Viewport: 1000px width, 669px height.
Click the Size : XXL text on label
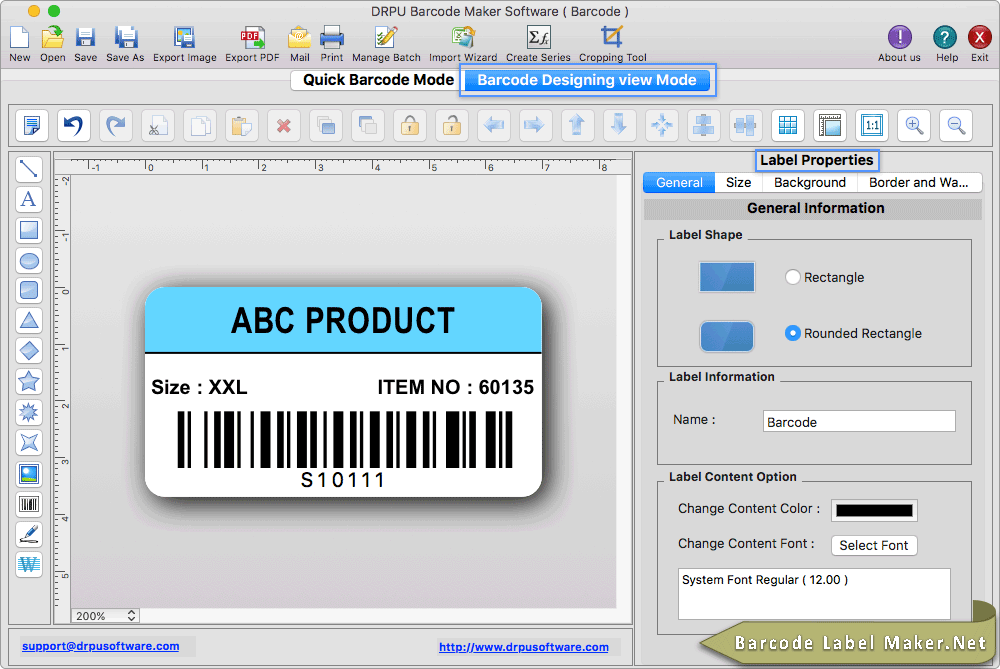199,387
